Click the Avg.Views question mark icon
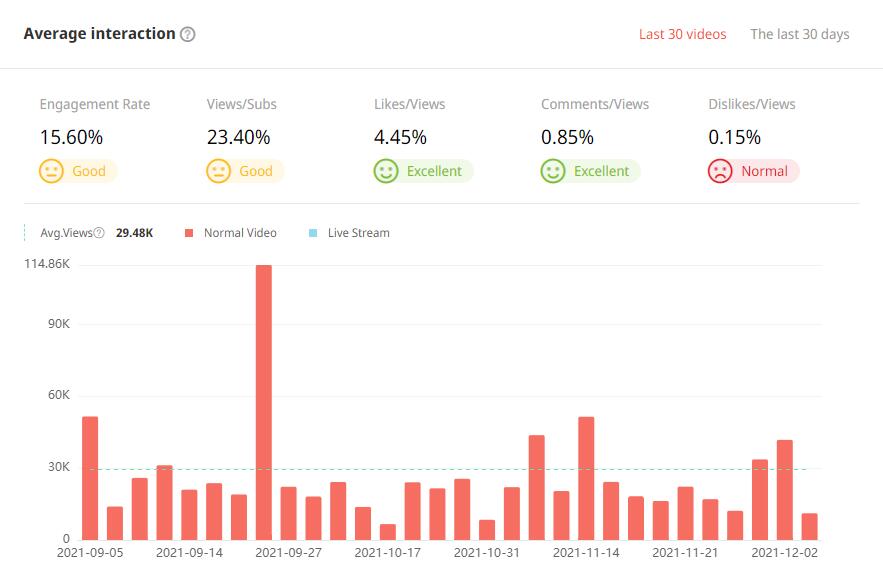 [99, 233]
